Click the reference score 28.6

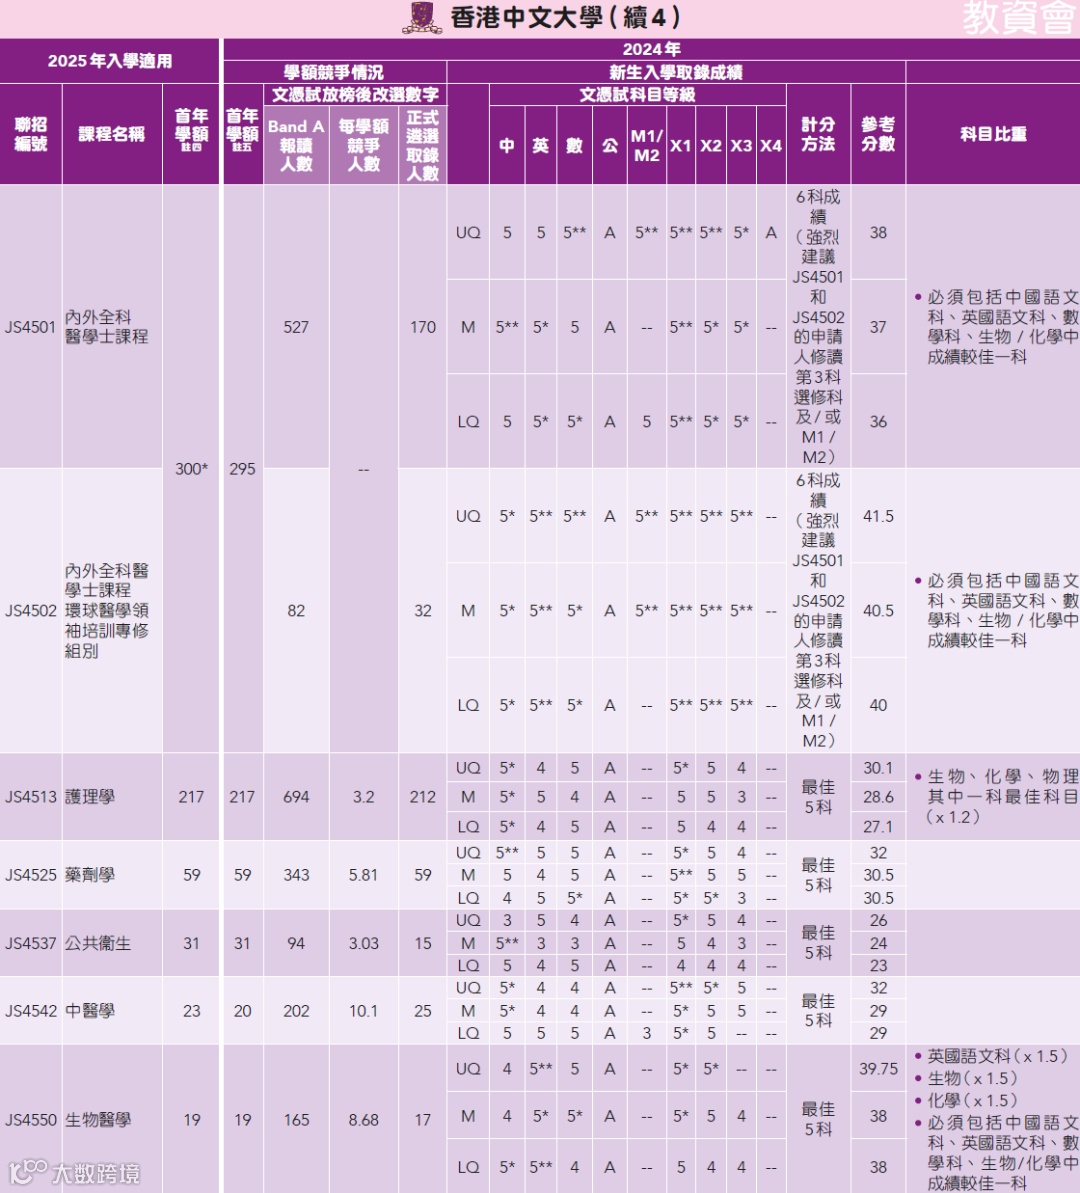(x=878, y=797)
